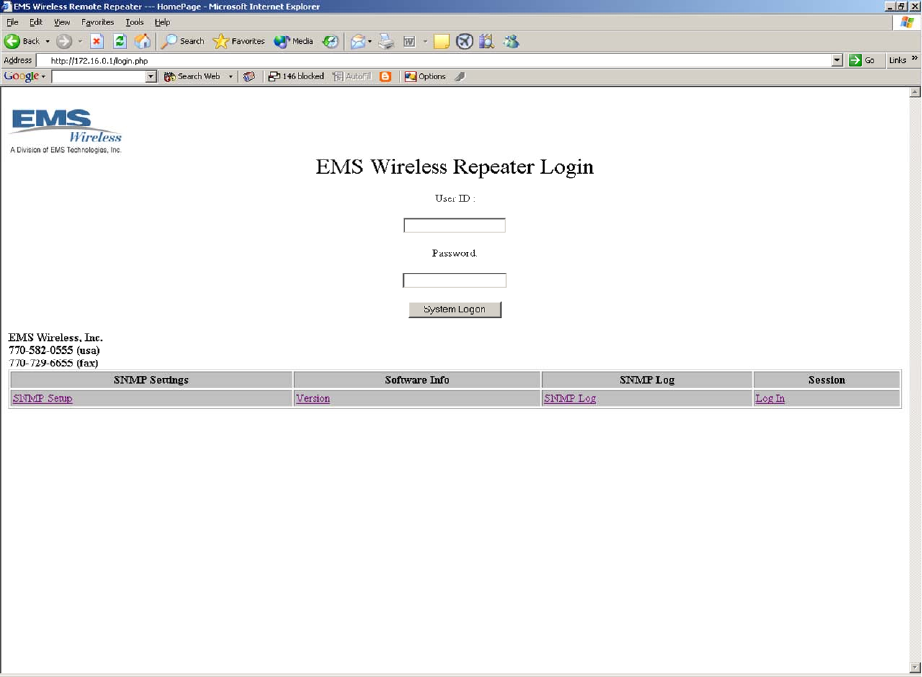Open the Google toolbar logo menu
This screenshot has width=922, height=677.
pos(24,76)
